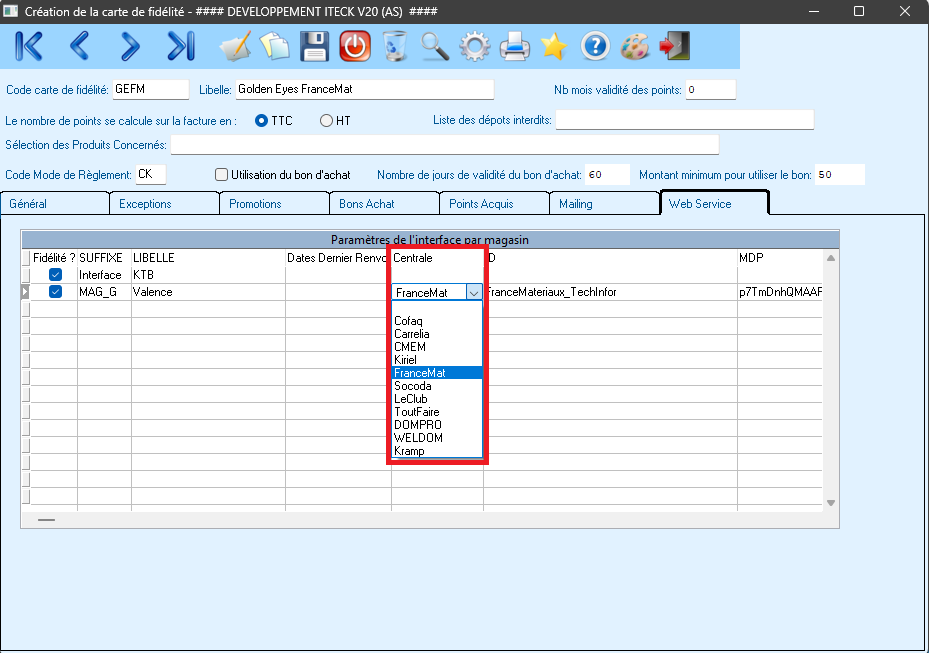Click the floppy disk save icon

tap(315, 46)
